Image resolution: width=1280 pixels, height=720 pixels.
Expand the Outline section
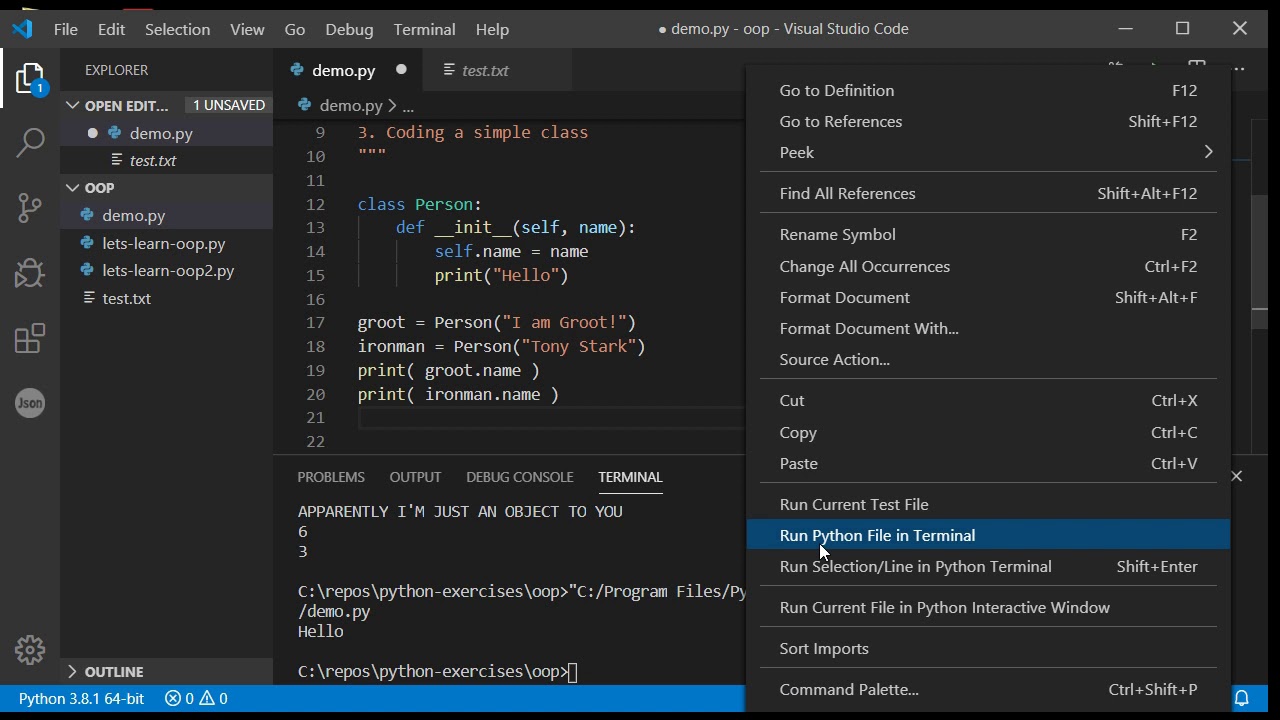73,671
